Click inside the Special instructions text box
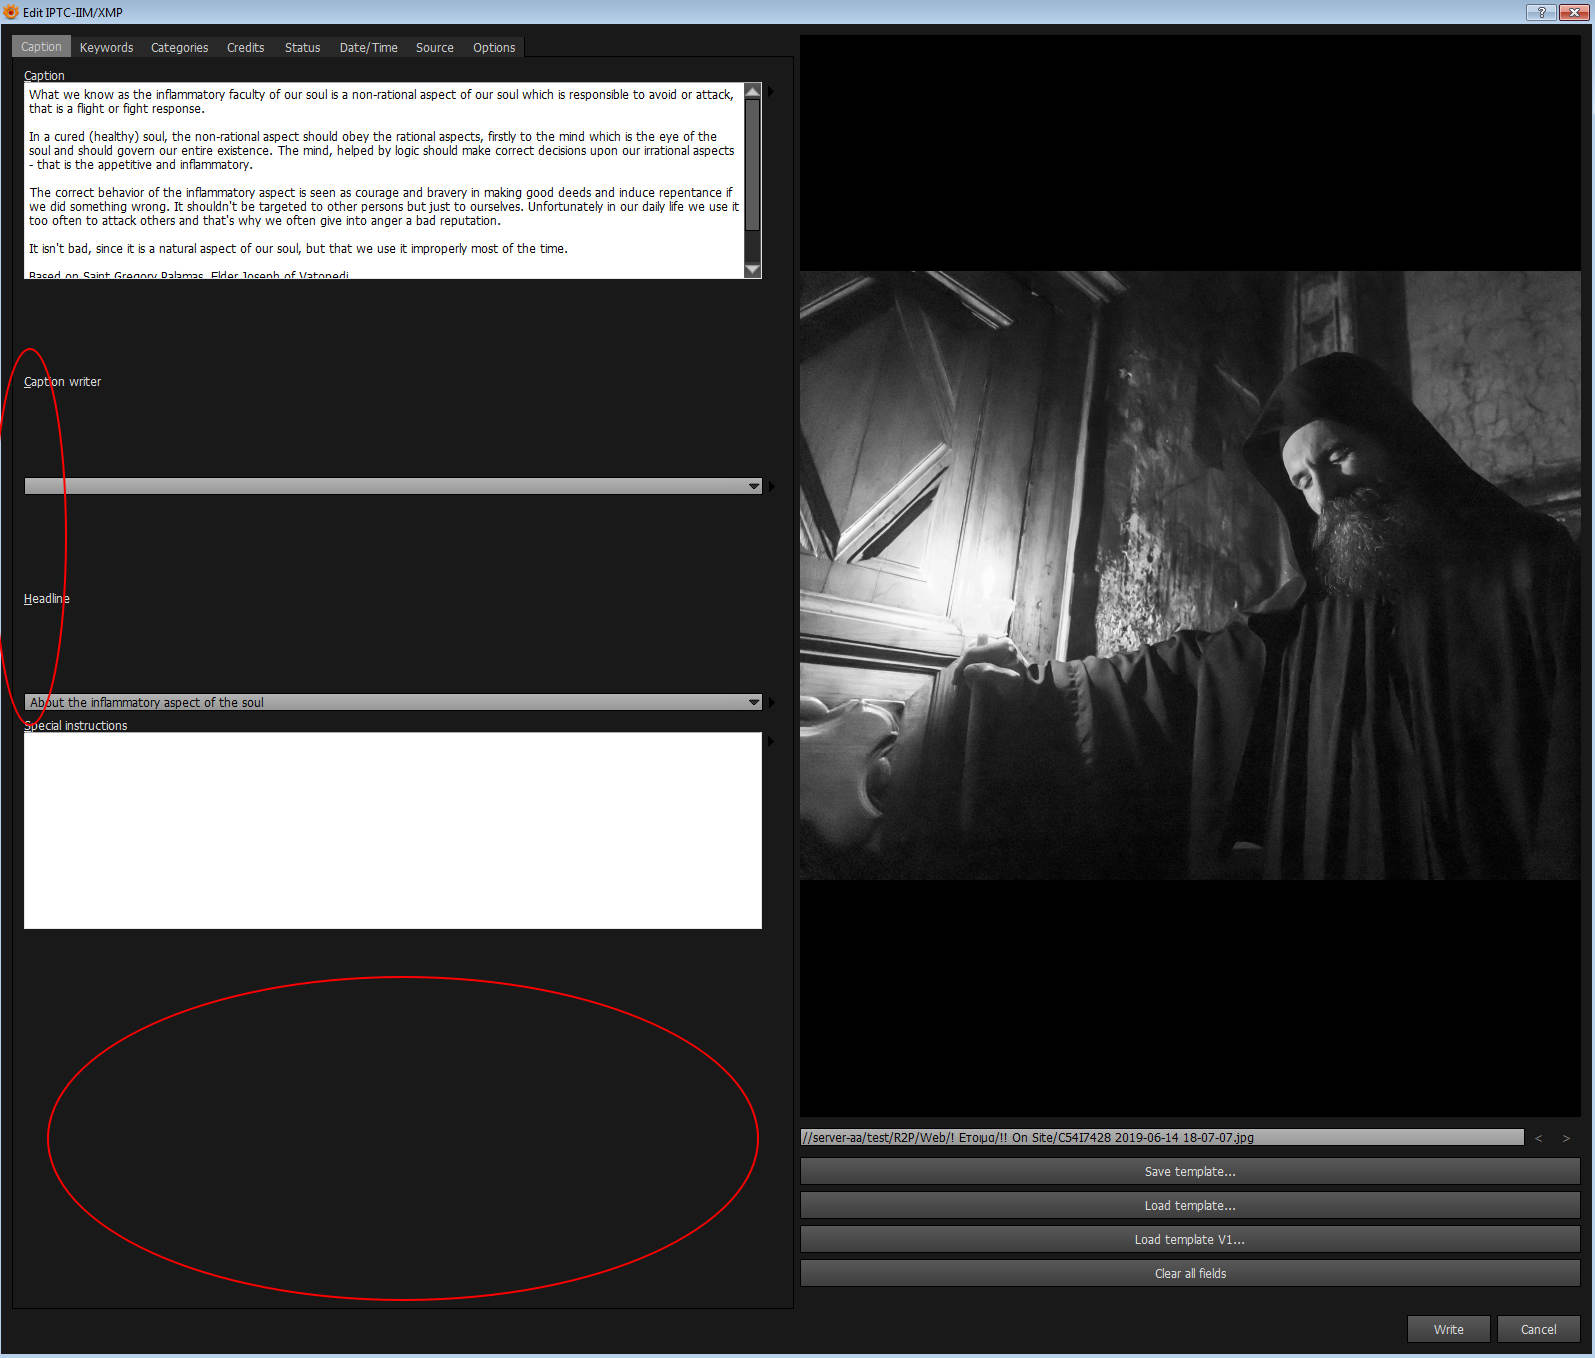 tap(393, 830)
